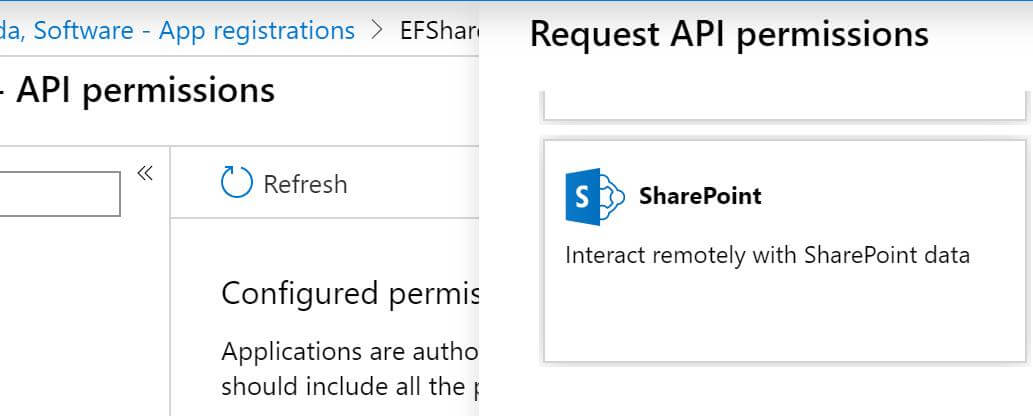
Task: Click 'Interact remotely with SharePoint data' description
Action: pyautogui.click(x=768, y=255)
